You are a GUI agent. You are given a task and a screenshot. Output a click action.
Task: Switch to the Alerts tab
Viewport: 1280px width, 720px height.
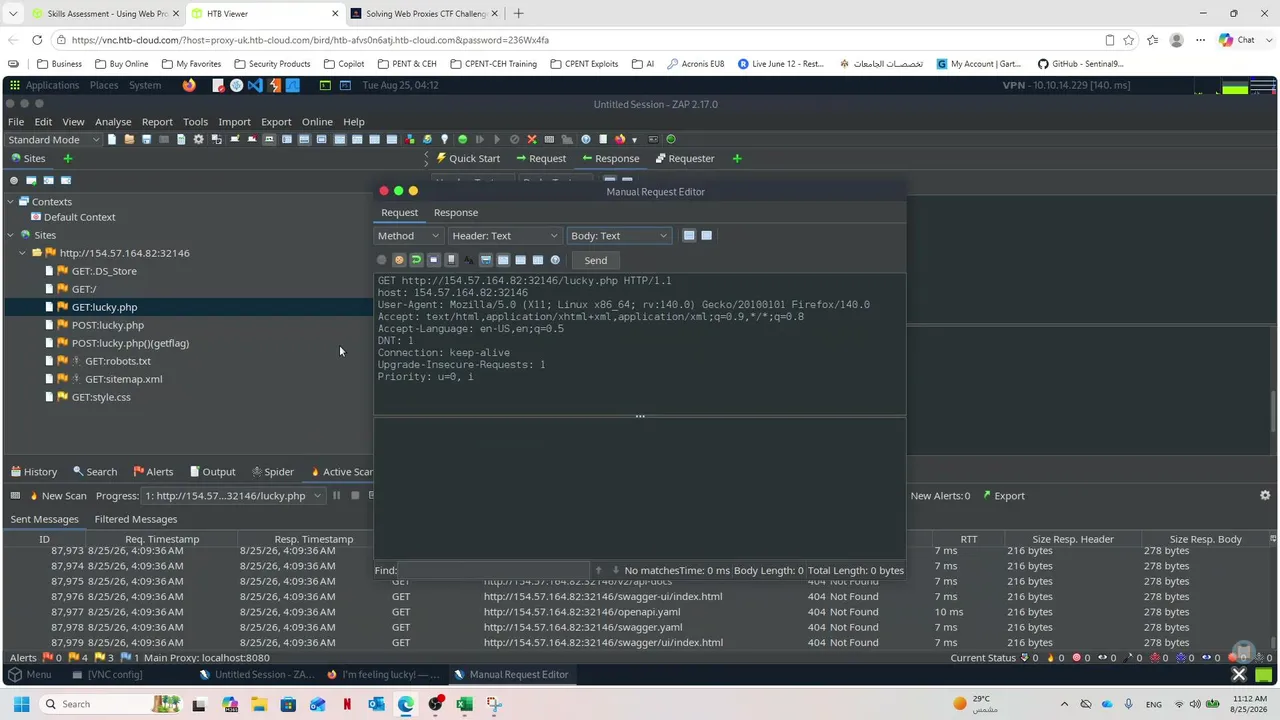point(153,472)
